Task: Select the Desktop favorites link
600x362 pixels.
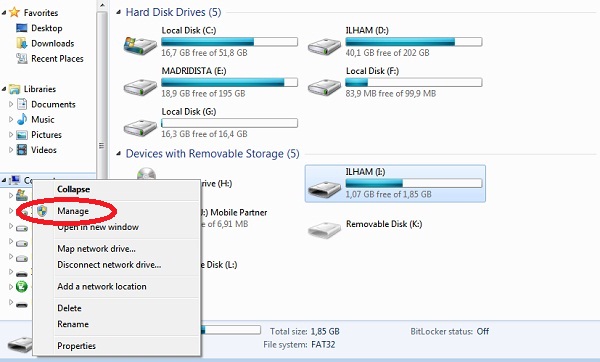Action: (x=47, y=28)
